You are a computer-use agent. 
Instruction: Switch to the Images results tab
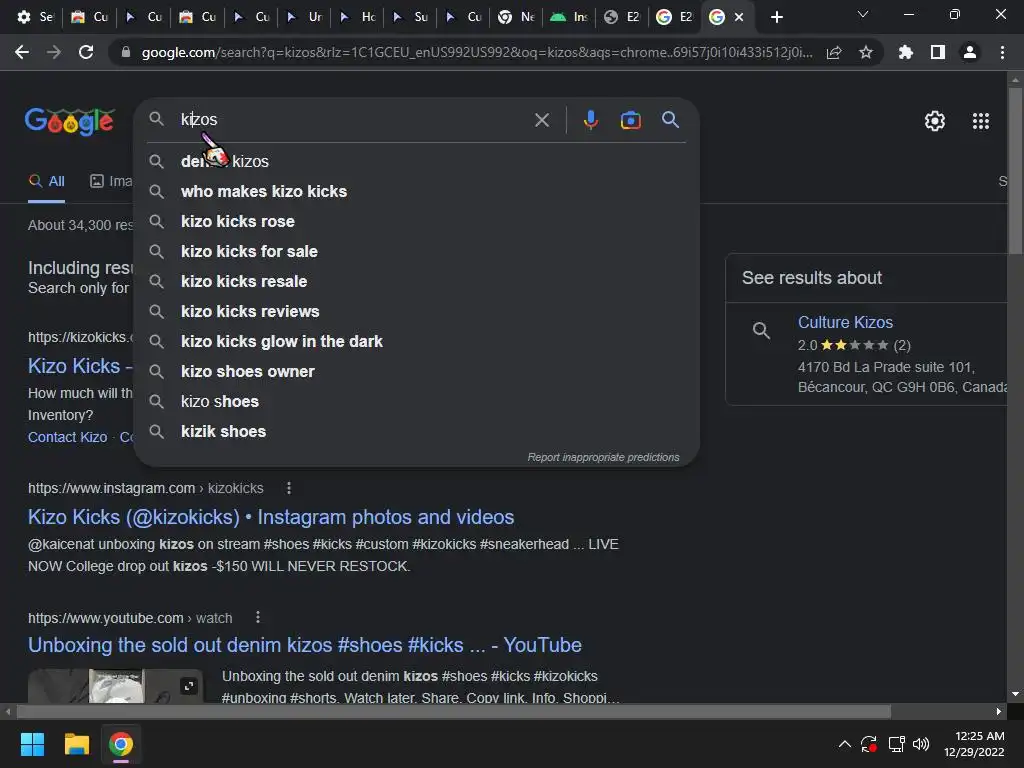click(x=111, y=181)
